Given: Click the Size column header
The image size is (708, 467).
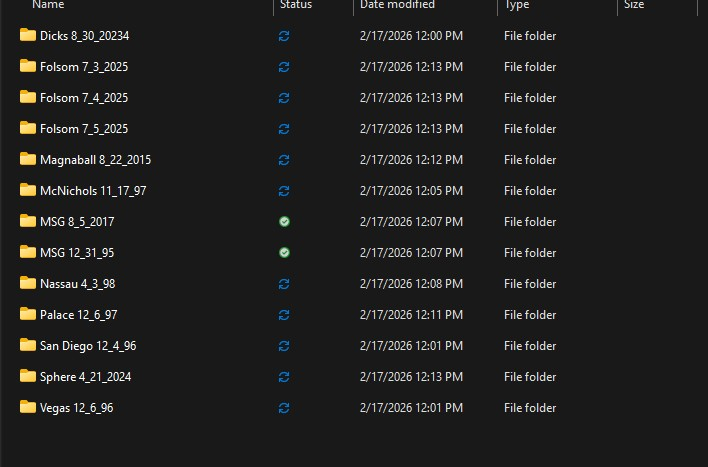Looking at the screenshot, I should coord(634,5).
